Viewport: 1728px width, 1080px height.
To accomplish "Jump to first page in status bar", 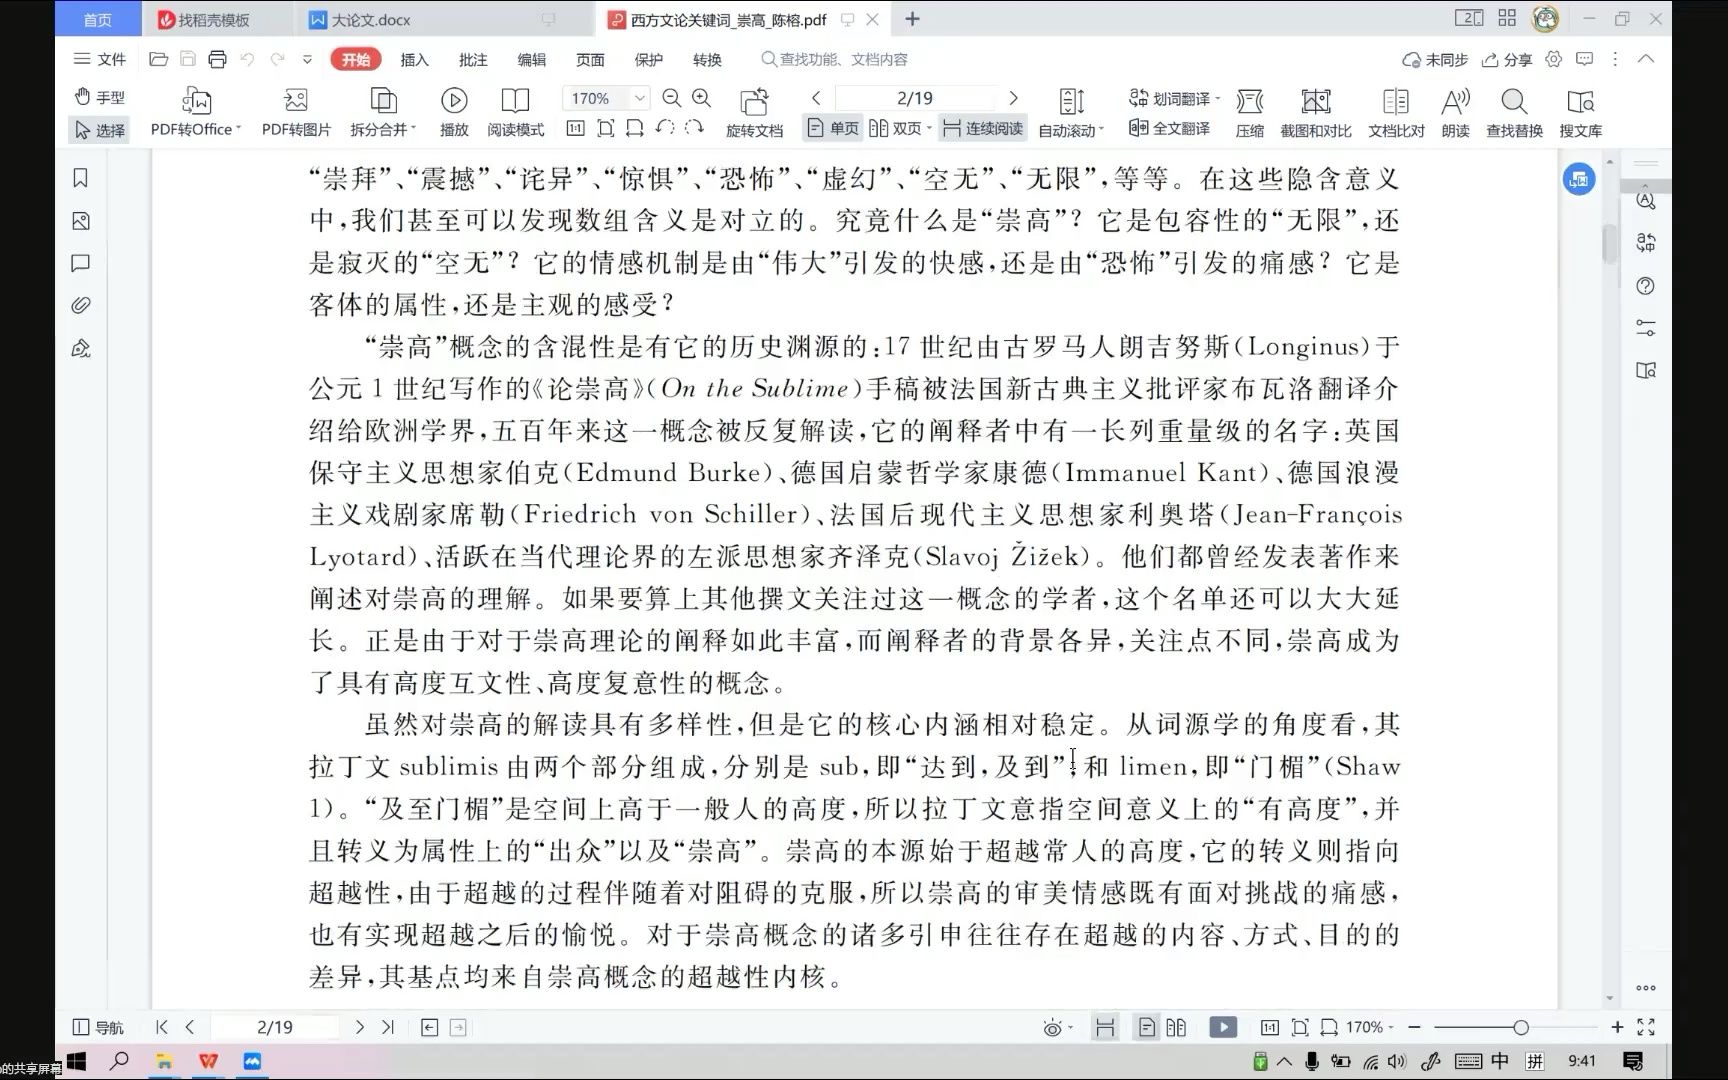I will 162,1027.
